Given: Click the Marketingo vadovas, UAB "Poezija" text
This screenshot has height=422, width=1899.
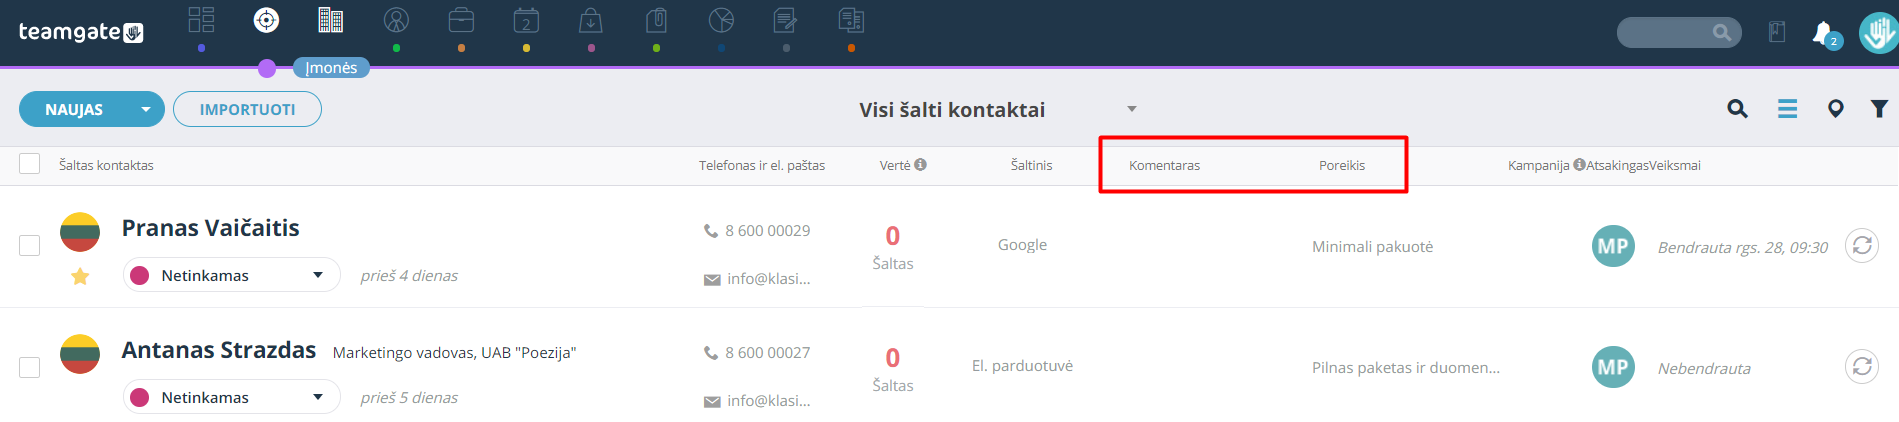Looking at the screenshot, I should [454, 353].
